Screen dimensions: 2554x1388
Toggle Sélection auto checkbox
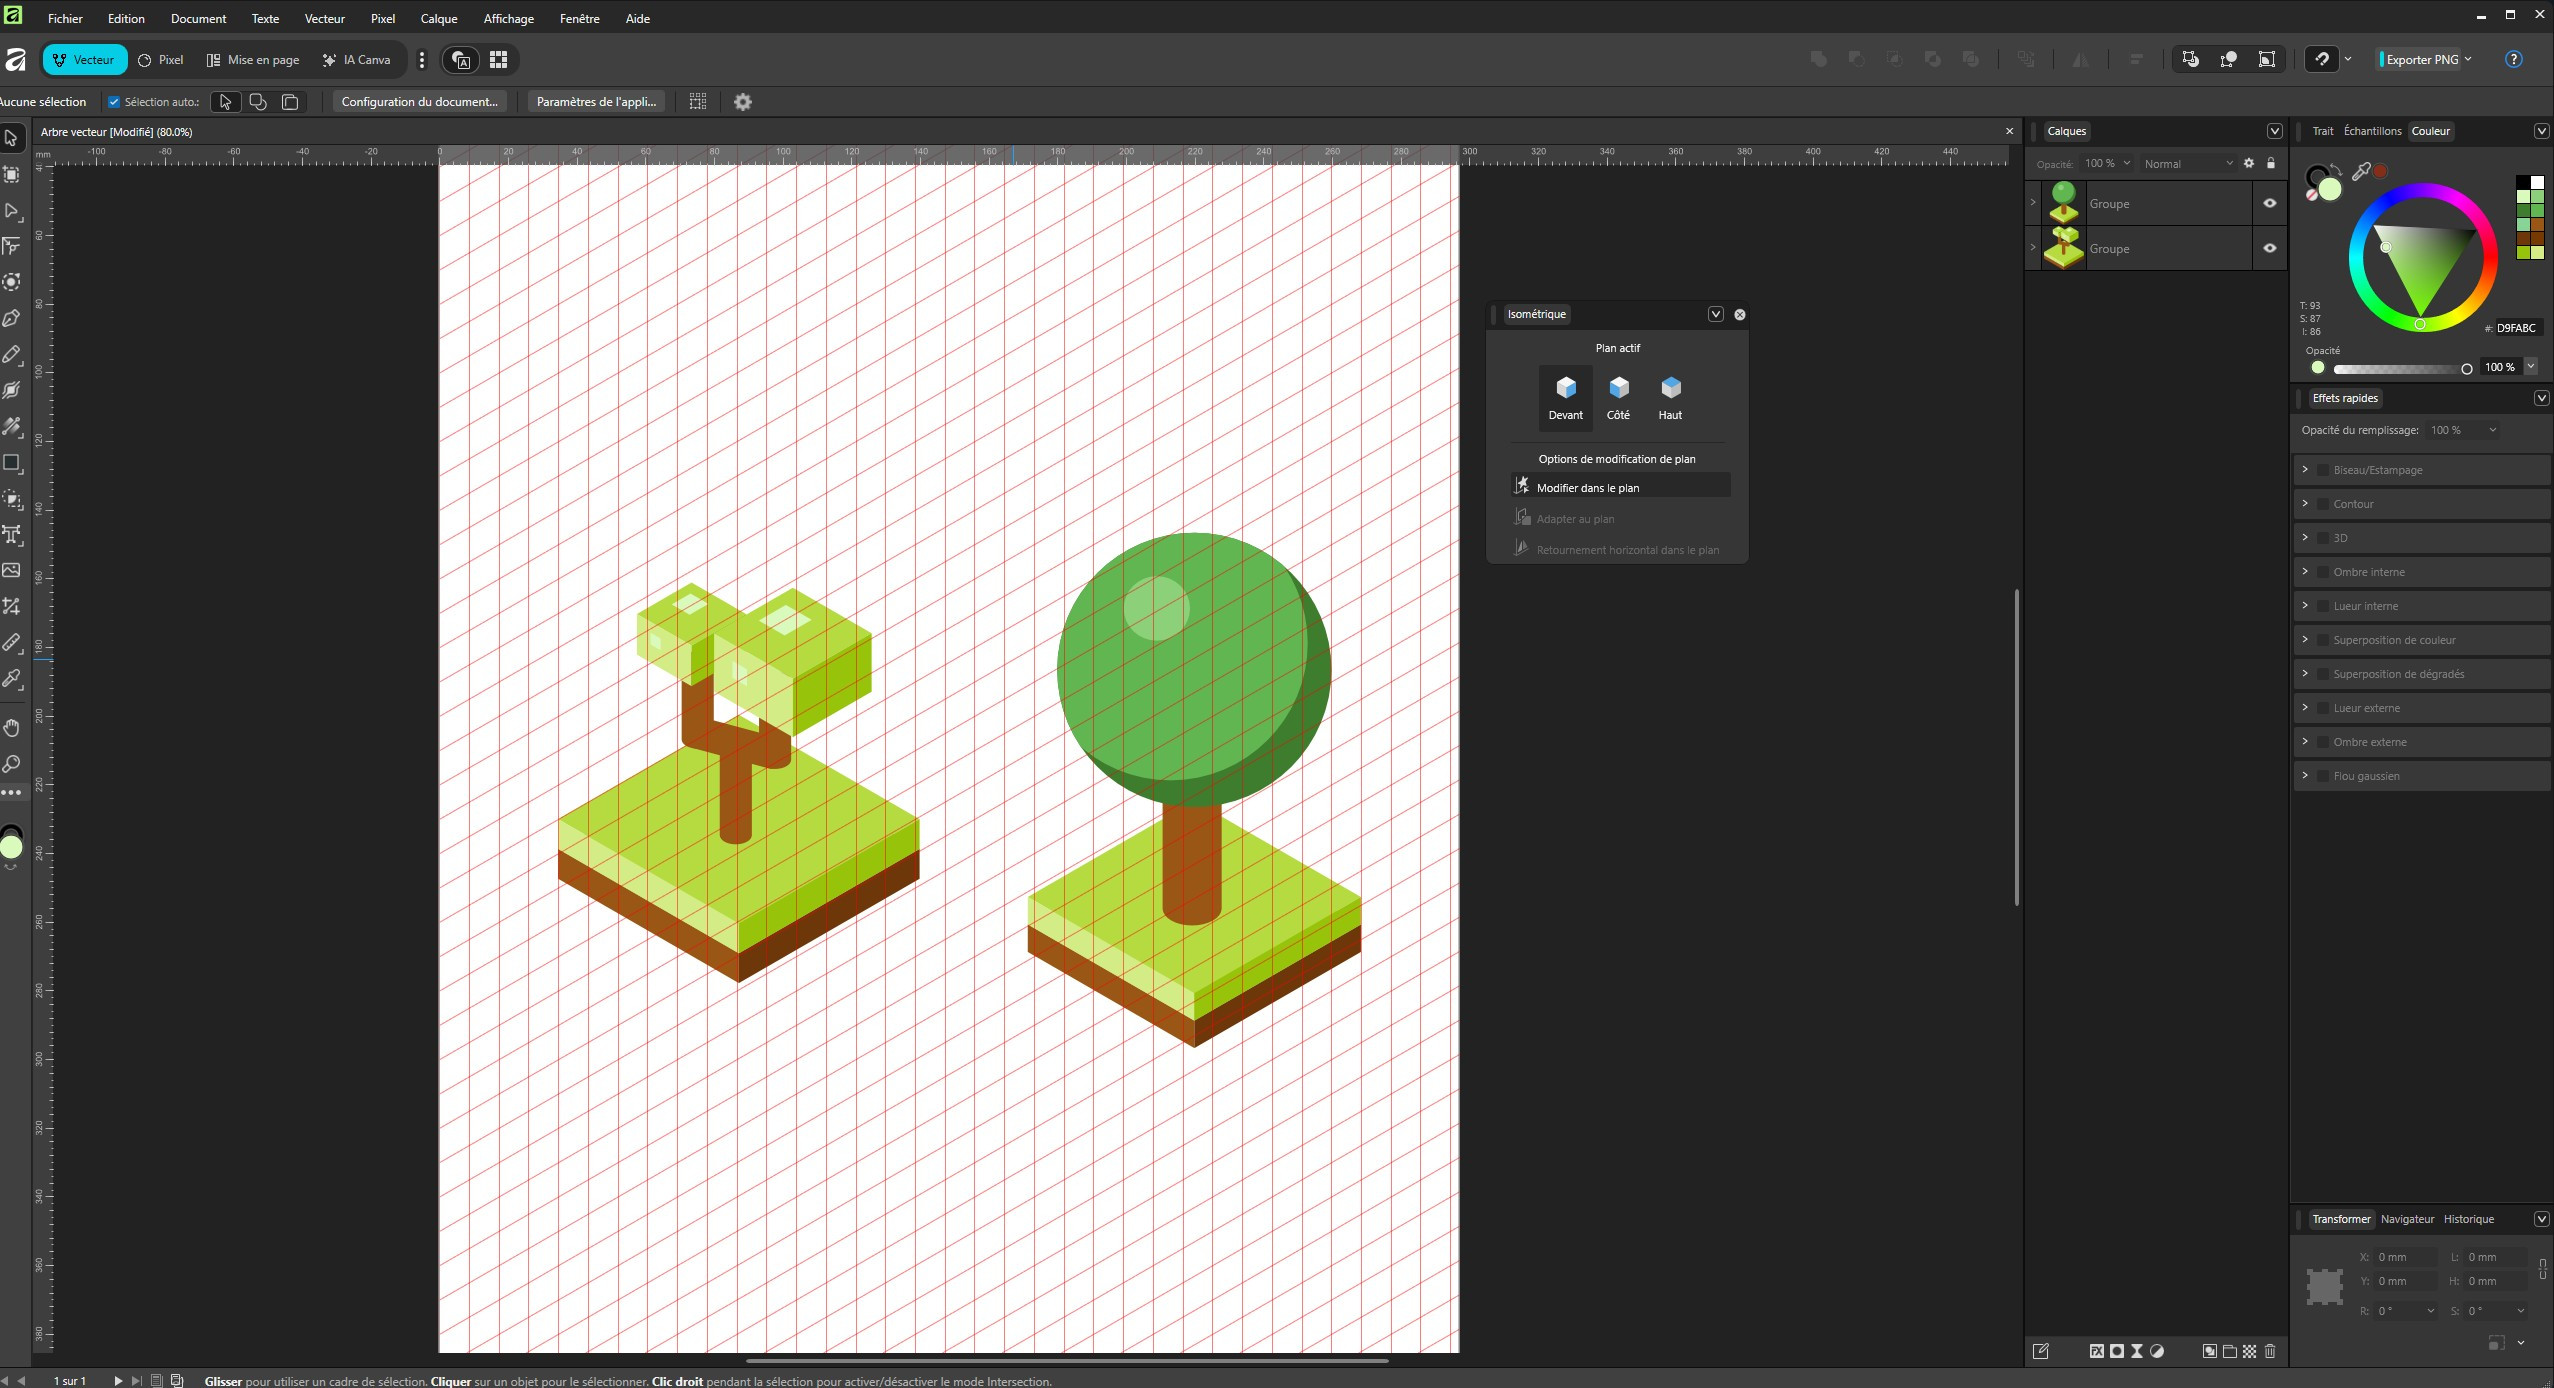tap(114, 102)
